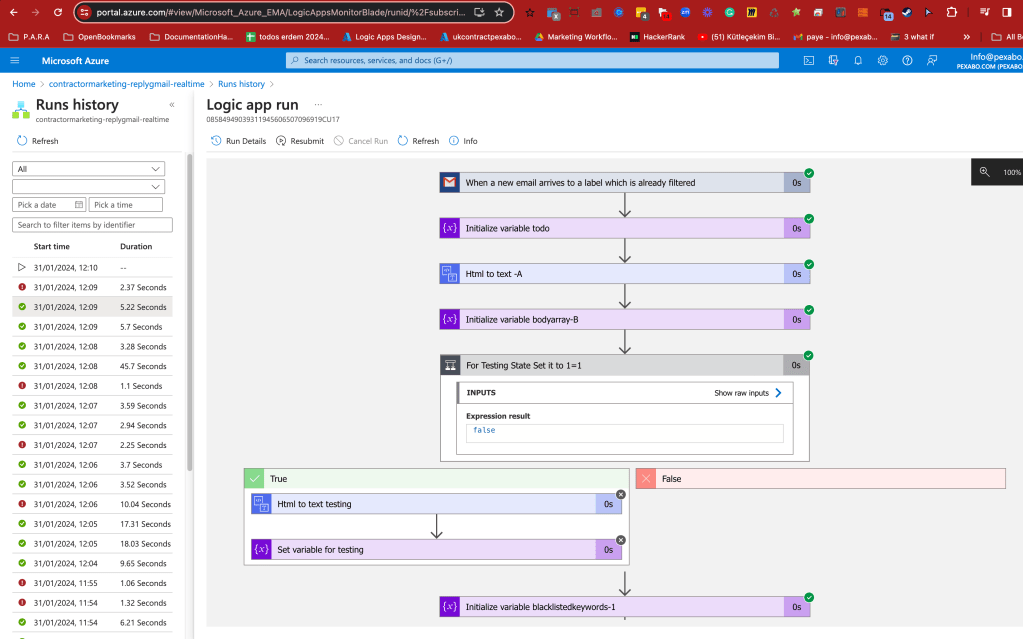Open Cloud Shell from the top bar
The height and width of the screenshot is (639, 1023).
[808, 60]
